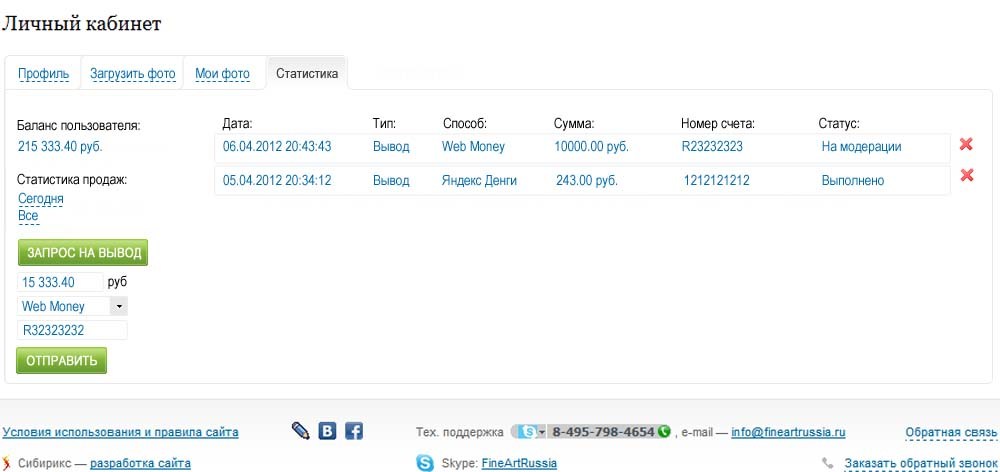
Task: Click the Статус column header
Action: pos(839,124)
